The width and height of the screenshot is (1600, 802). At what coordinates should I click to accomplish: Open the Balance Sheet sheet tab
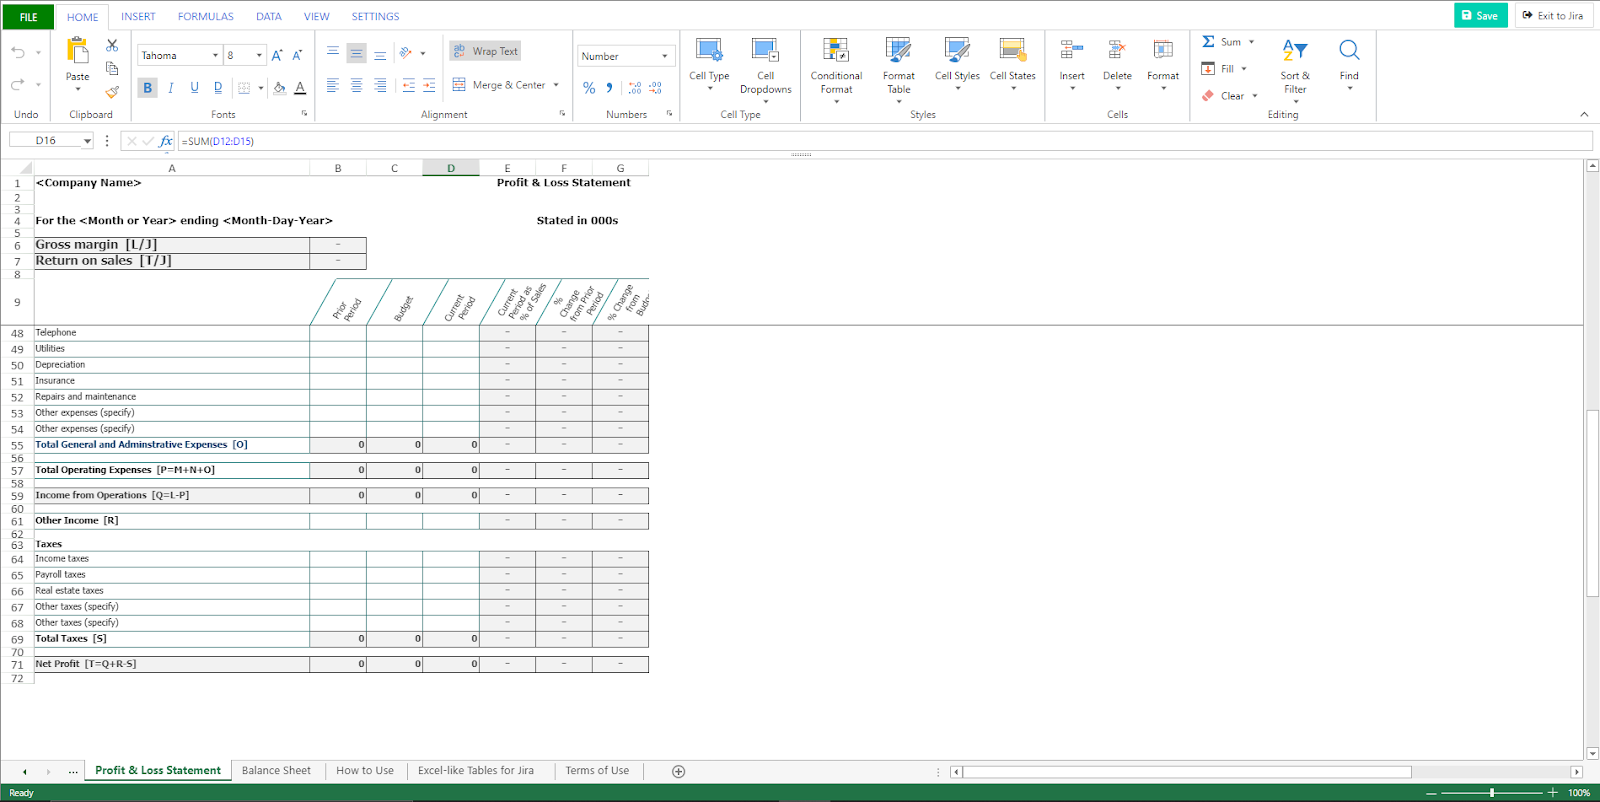pyautogui.click(x=276, y=771)
